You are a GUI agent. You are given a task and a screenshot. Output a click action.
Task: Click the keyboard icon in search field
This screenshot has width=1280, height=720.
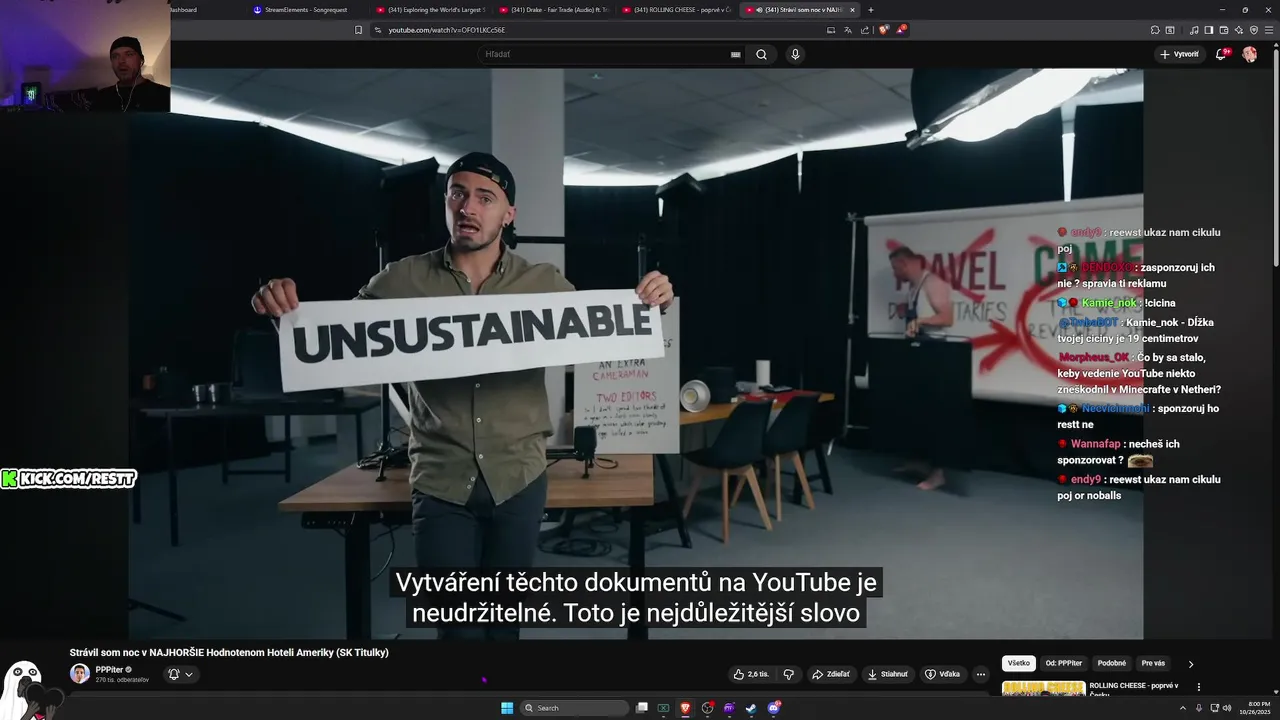pos(736,54)
